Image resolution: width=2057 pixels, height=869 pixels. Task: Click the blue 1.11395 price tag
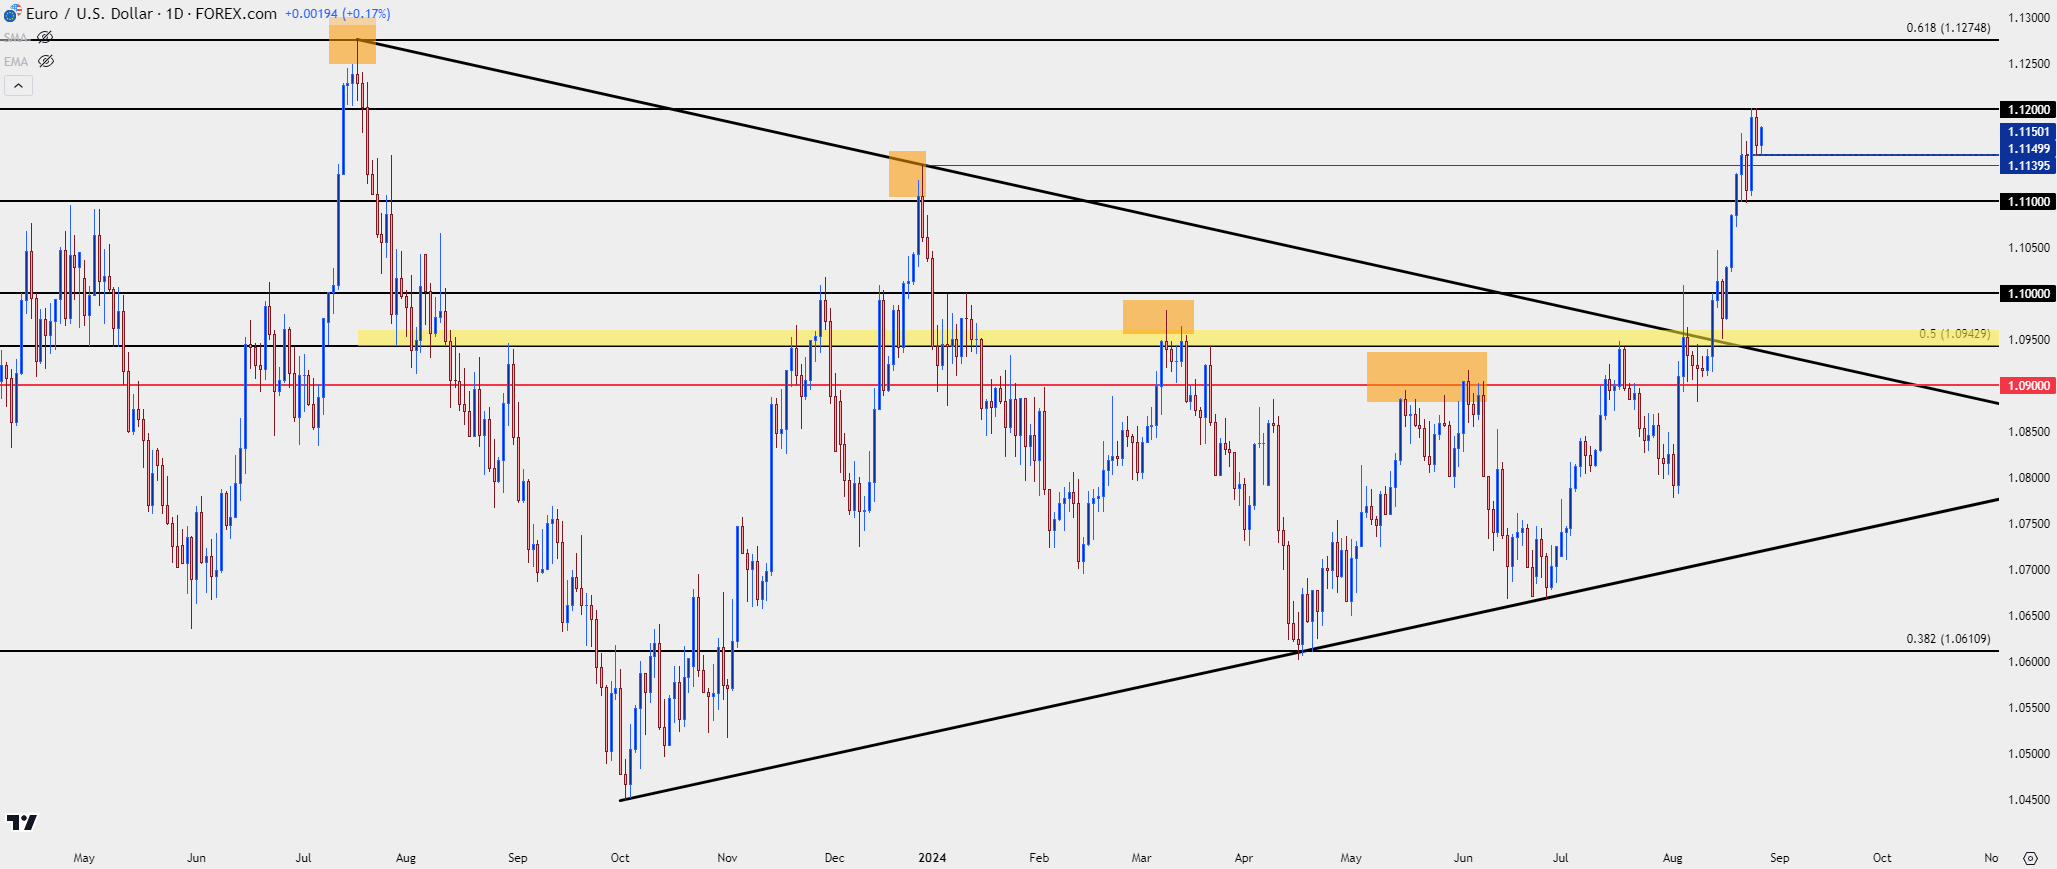point(2028,165)
